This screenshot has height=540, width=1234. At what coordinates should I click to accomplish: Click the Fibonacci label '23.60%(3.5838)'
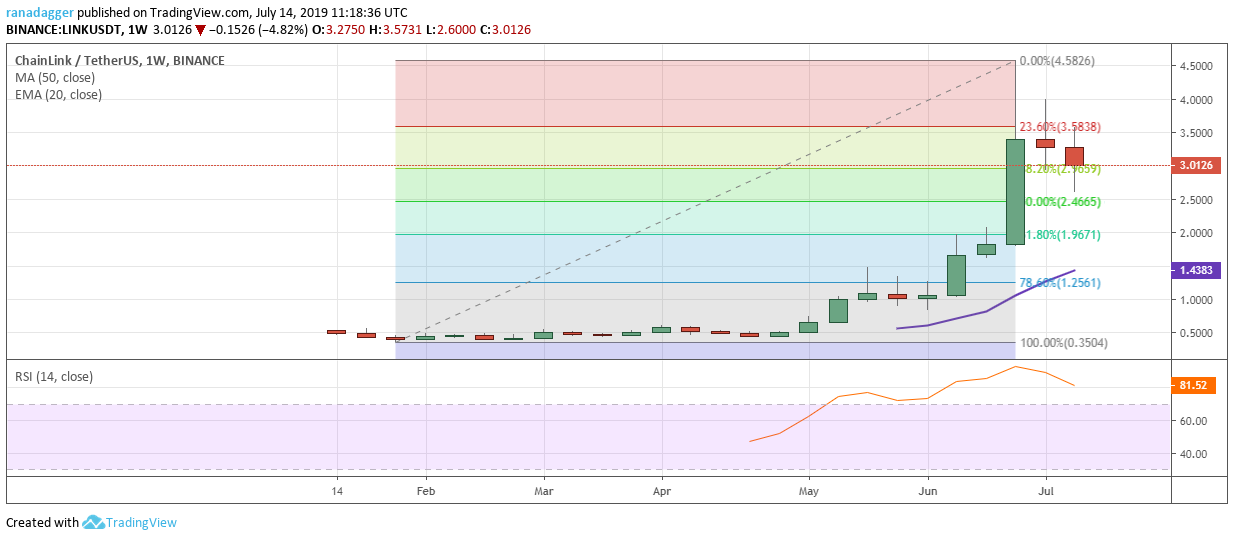(x=1060, y=128)
